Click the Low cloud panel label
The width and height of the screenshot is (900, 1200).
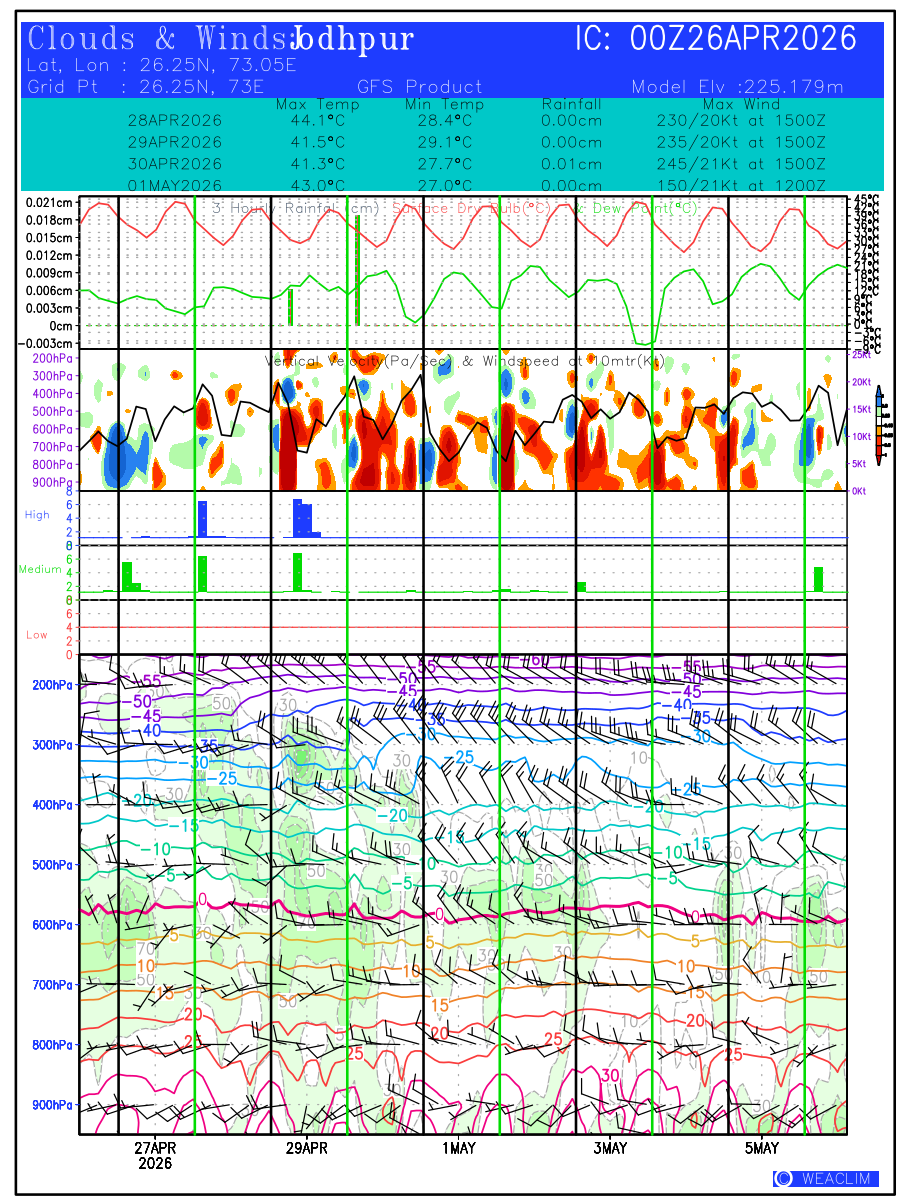point(37,635)
